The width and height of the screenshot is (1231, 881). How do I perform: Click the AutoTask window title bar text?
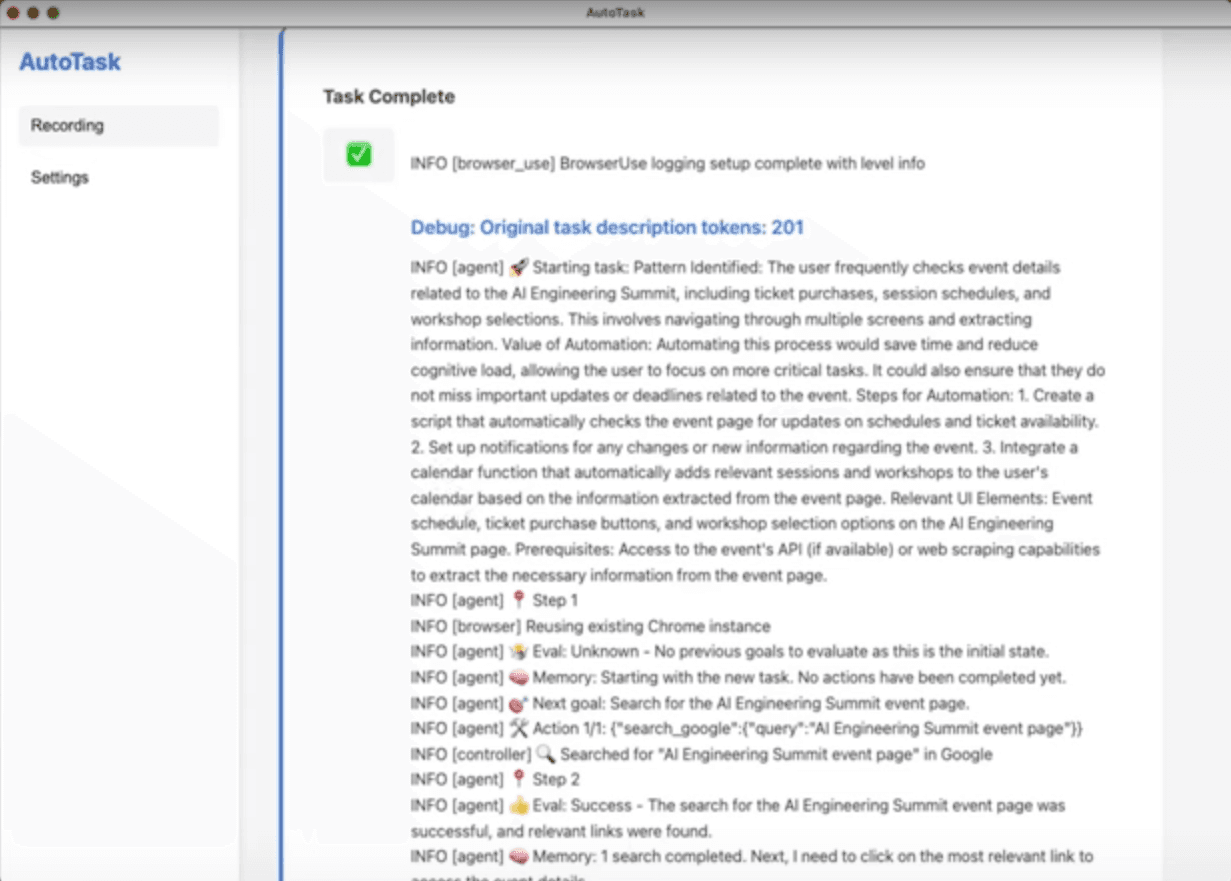click(616, 13)
